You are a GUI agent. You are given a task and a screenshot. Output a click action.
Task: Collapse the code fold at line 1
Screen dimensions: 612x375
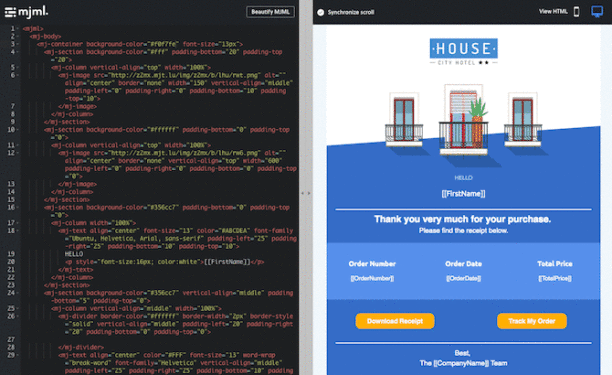click(18, 28)
